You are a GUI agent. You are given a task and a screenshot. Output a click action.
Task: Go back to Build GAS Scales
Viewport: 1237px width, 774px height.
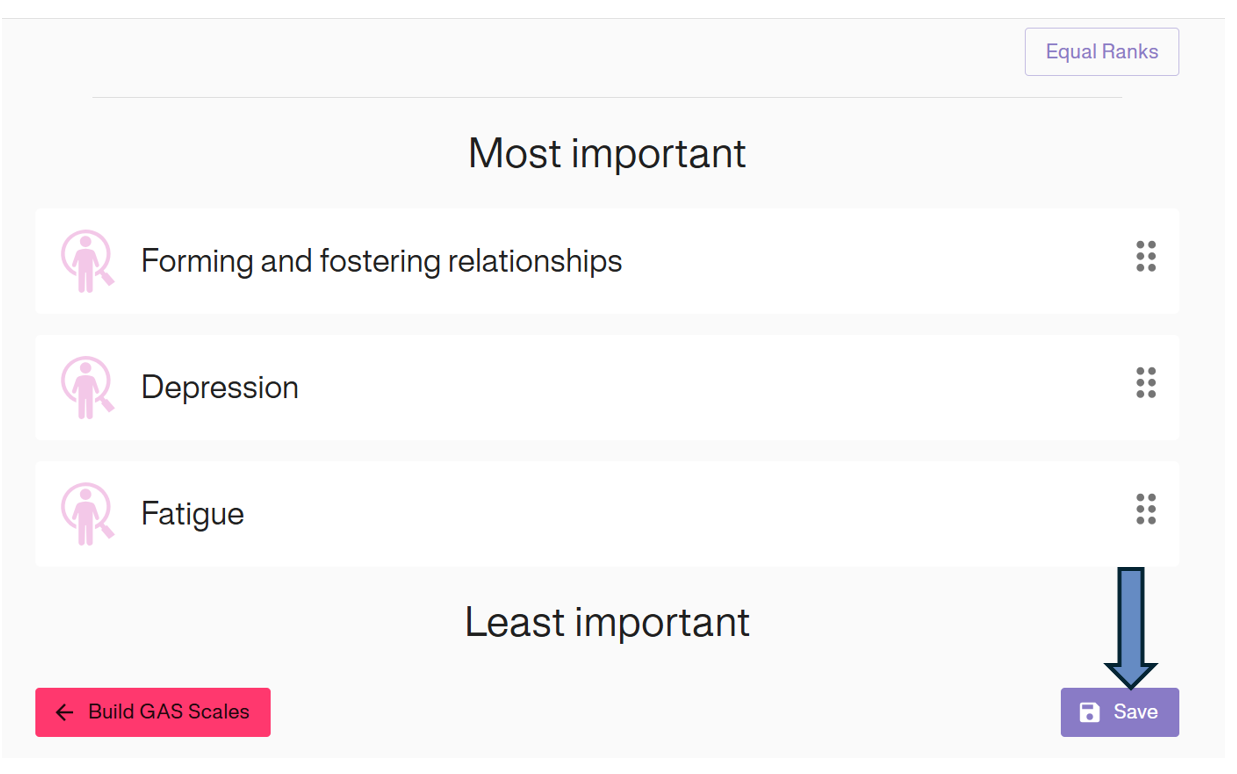(x=153, y=712)
